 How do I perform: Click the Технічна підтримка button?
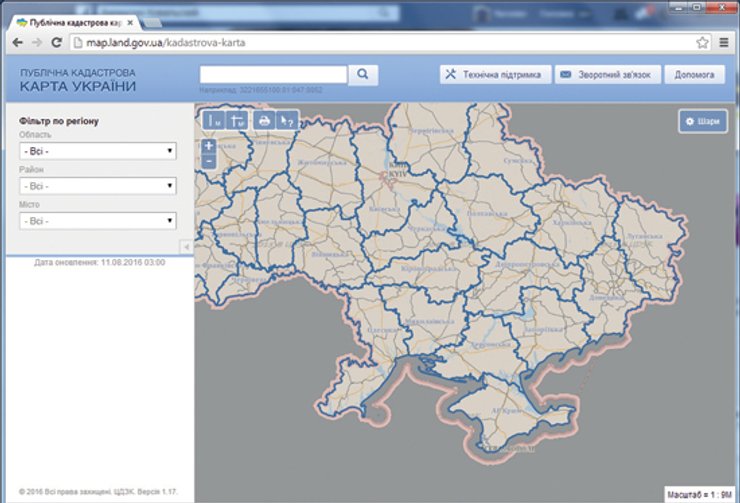click(x=495, y=75)
